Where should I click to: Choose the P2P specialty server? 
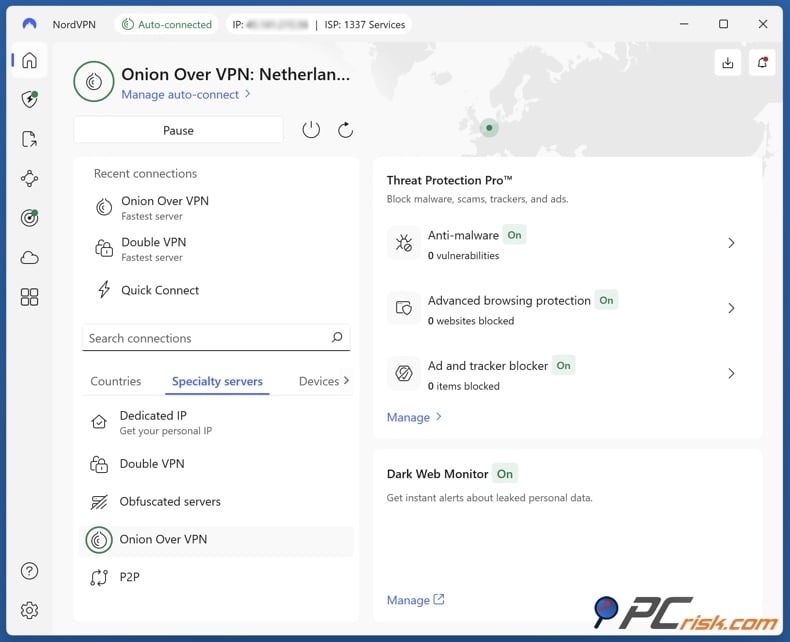[216, 577]
